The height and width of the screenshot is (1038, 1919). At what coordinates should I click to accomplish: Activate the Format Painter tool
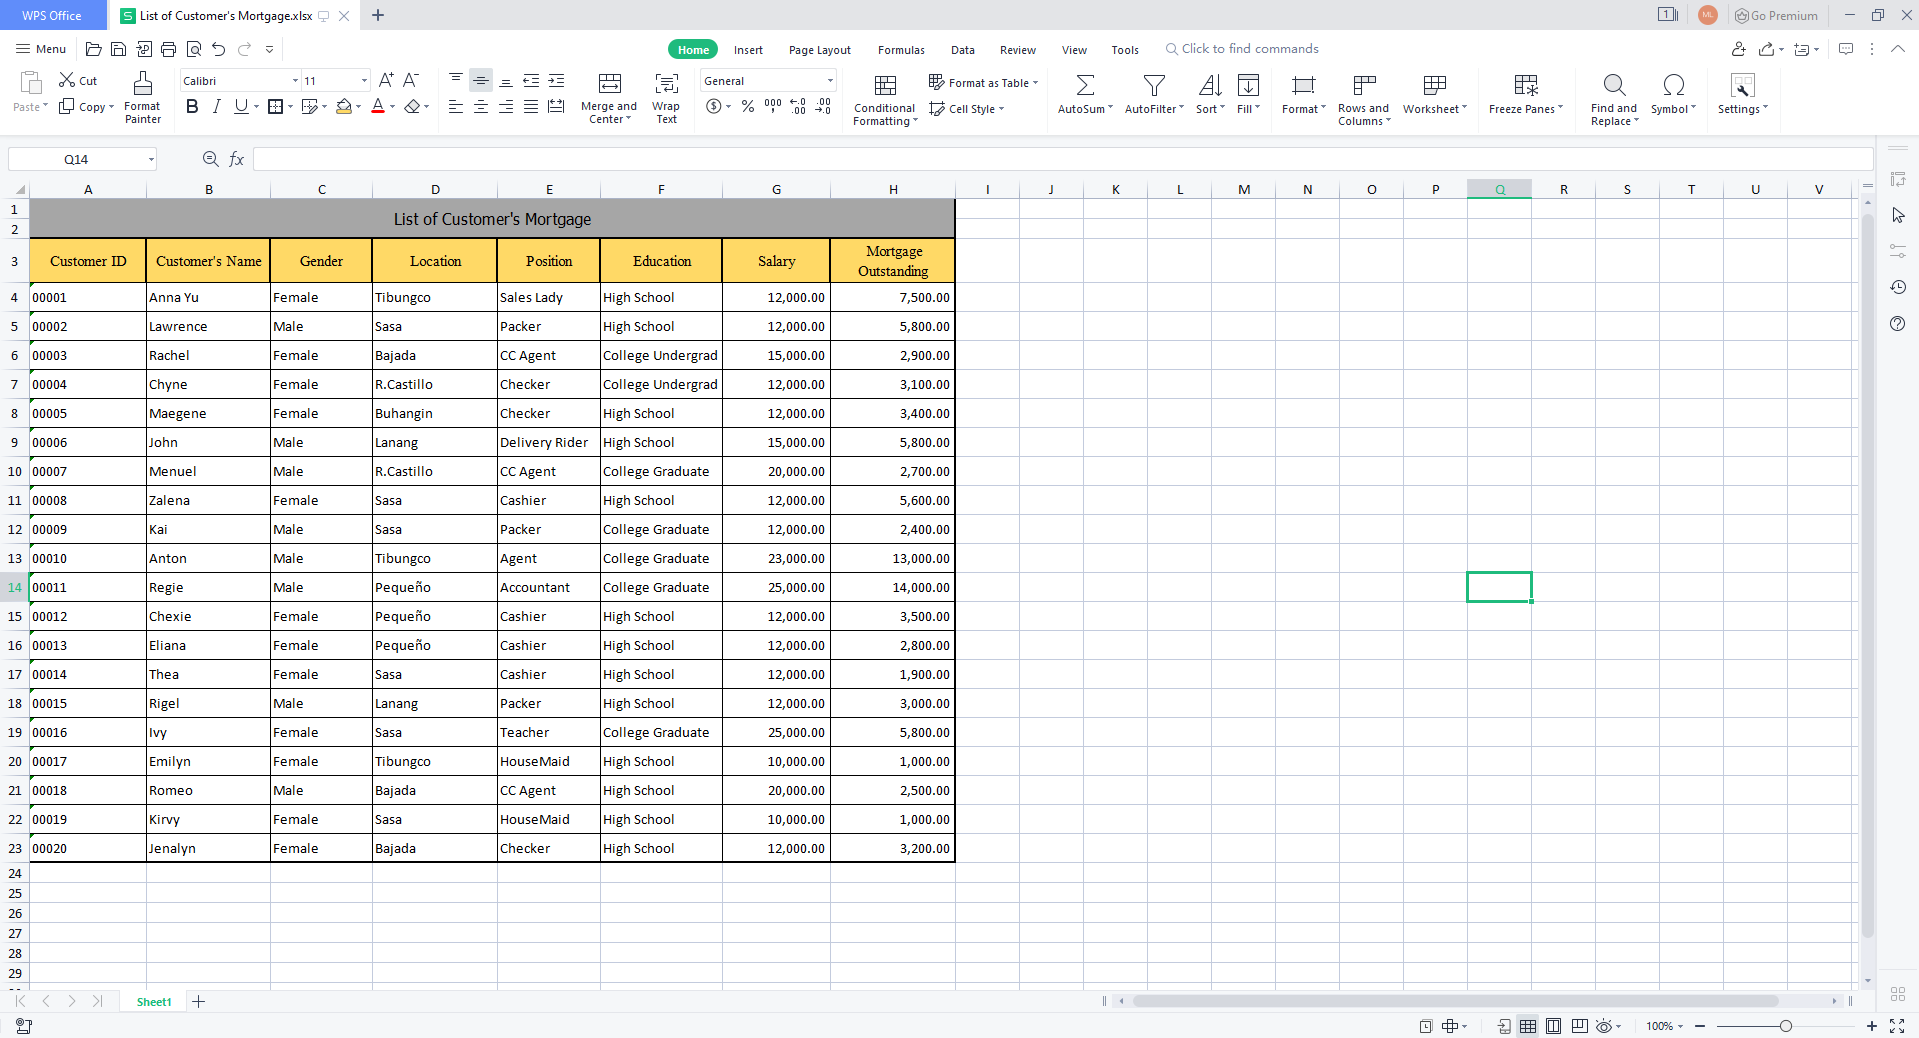[x=143, y=97]
